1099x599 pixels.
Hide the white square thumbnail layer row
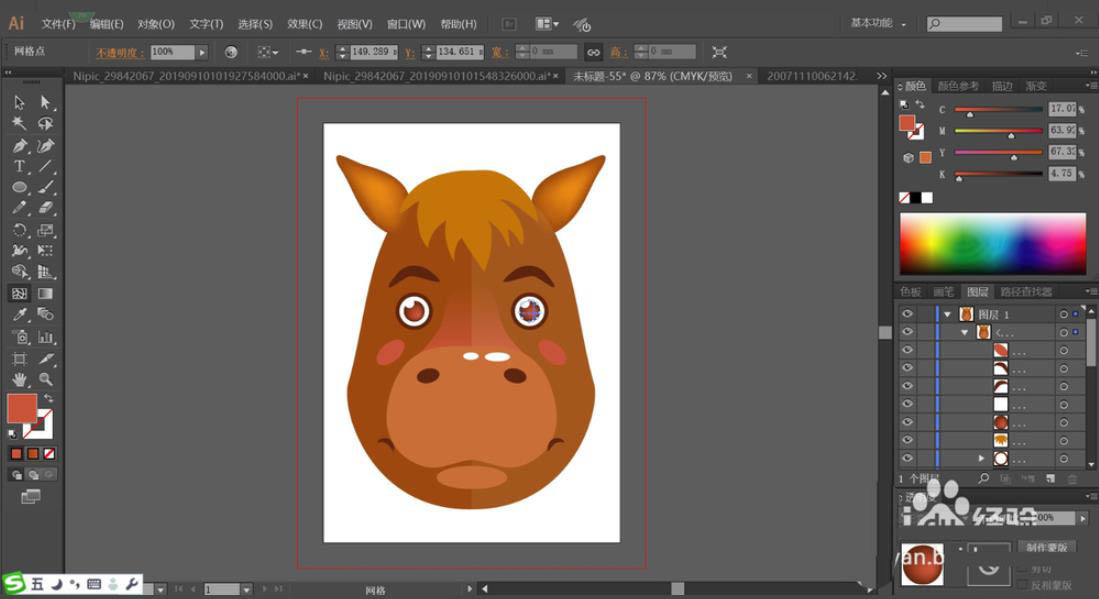(x=908, y=404)
